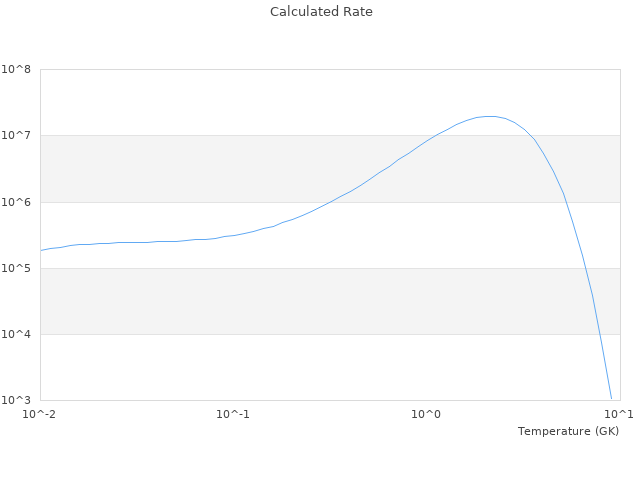Click the 10^7 y-axis tick label
The width and height of the screenshot is (640, 480).
(17, 135)
